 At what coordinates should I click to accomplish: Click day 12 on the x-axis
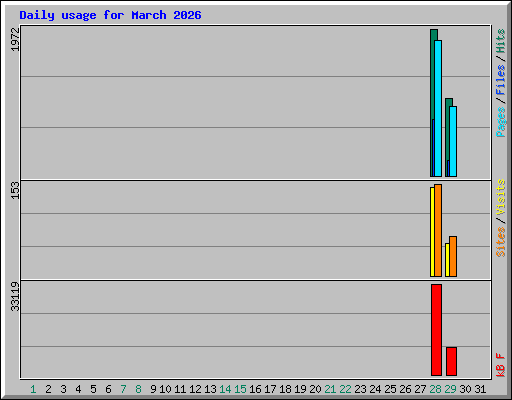(x=195, y=389)
